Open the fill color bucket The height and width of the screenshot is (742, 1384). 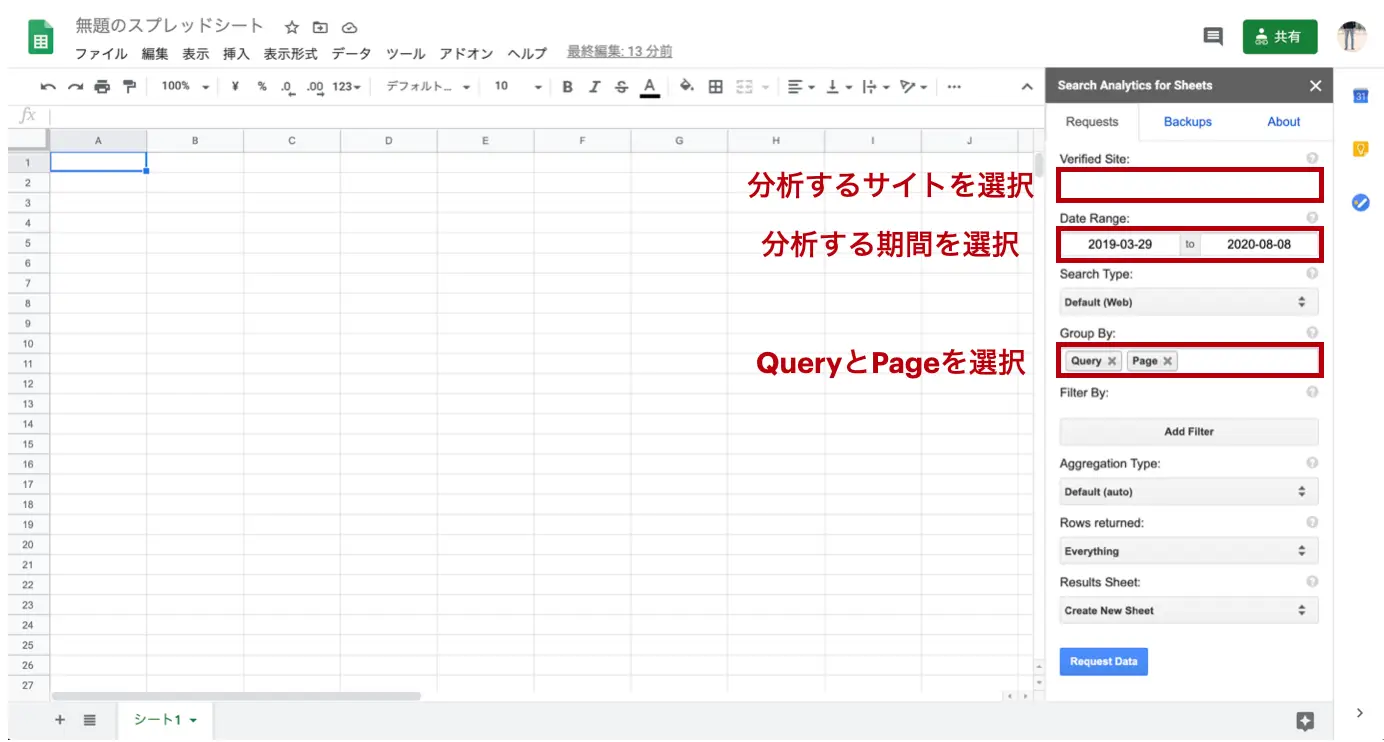pos(686,87)
